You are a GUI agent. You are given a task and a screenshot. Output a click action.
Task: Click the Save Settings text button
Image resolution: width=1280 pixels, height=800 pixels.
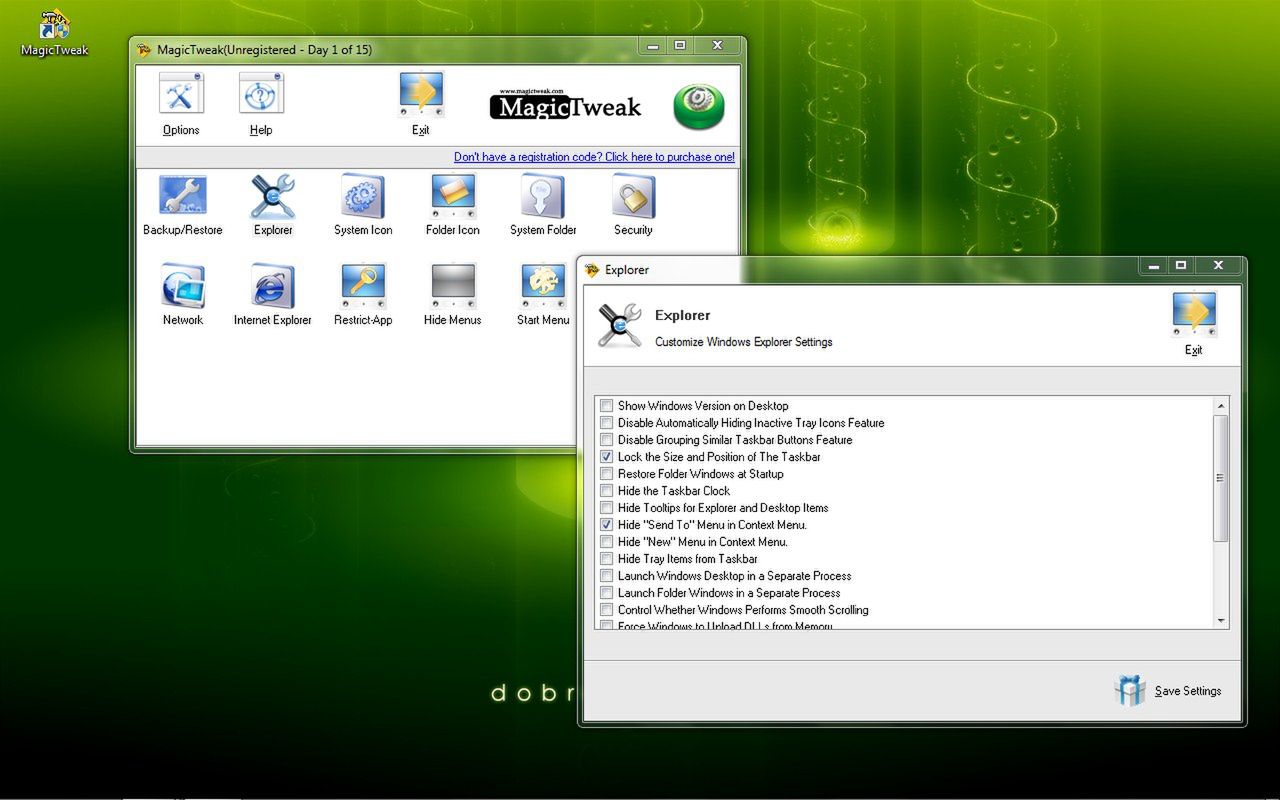tap(1188, 691)
